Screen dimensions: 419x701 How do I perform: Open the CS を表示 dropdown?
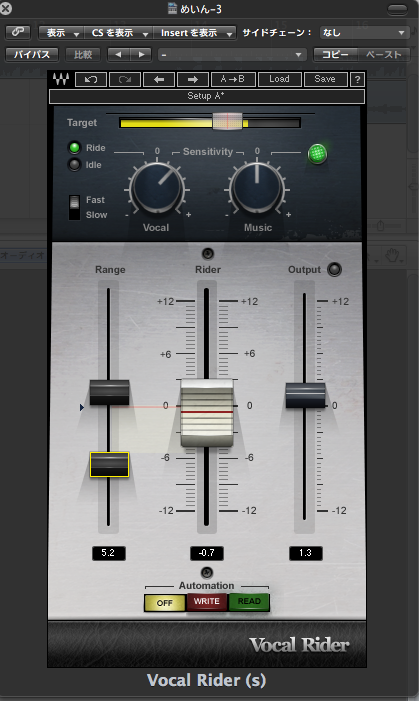119,33
